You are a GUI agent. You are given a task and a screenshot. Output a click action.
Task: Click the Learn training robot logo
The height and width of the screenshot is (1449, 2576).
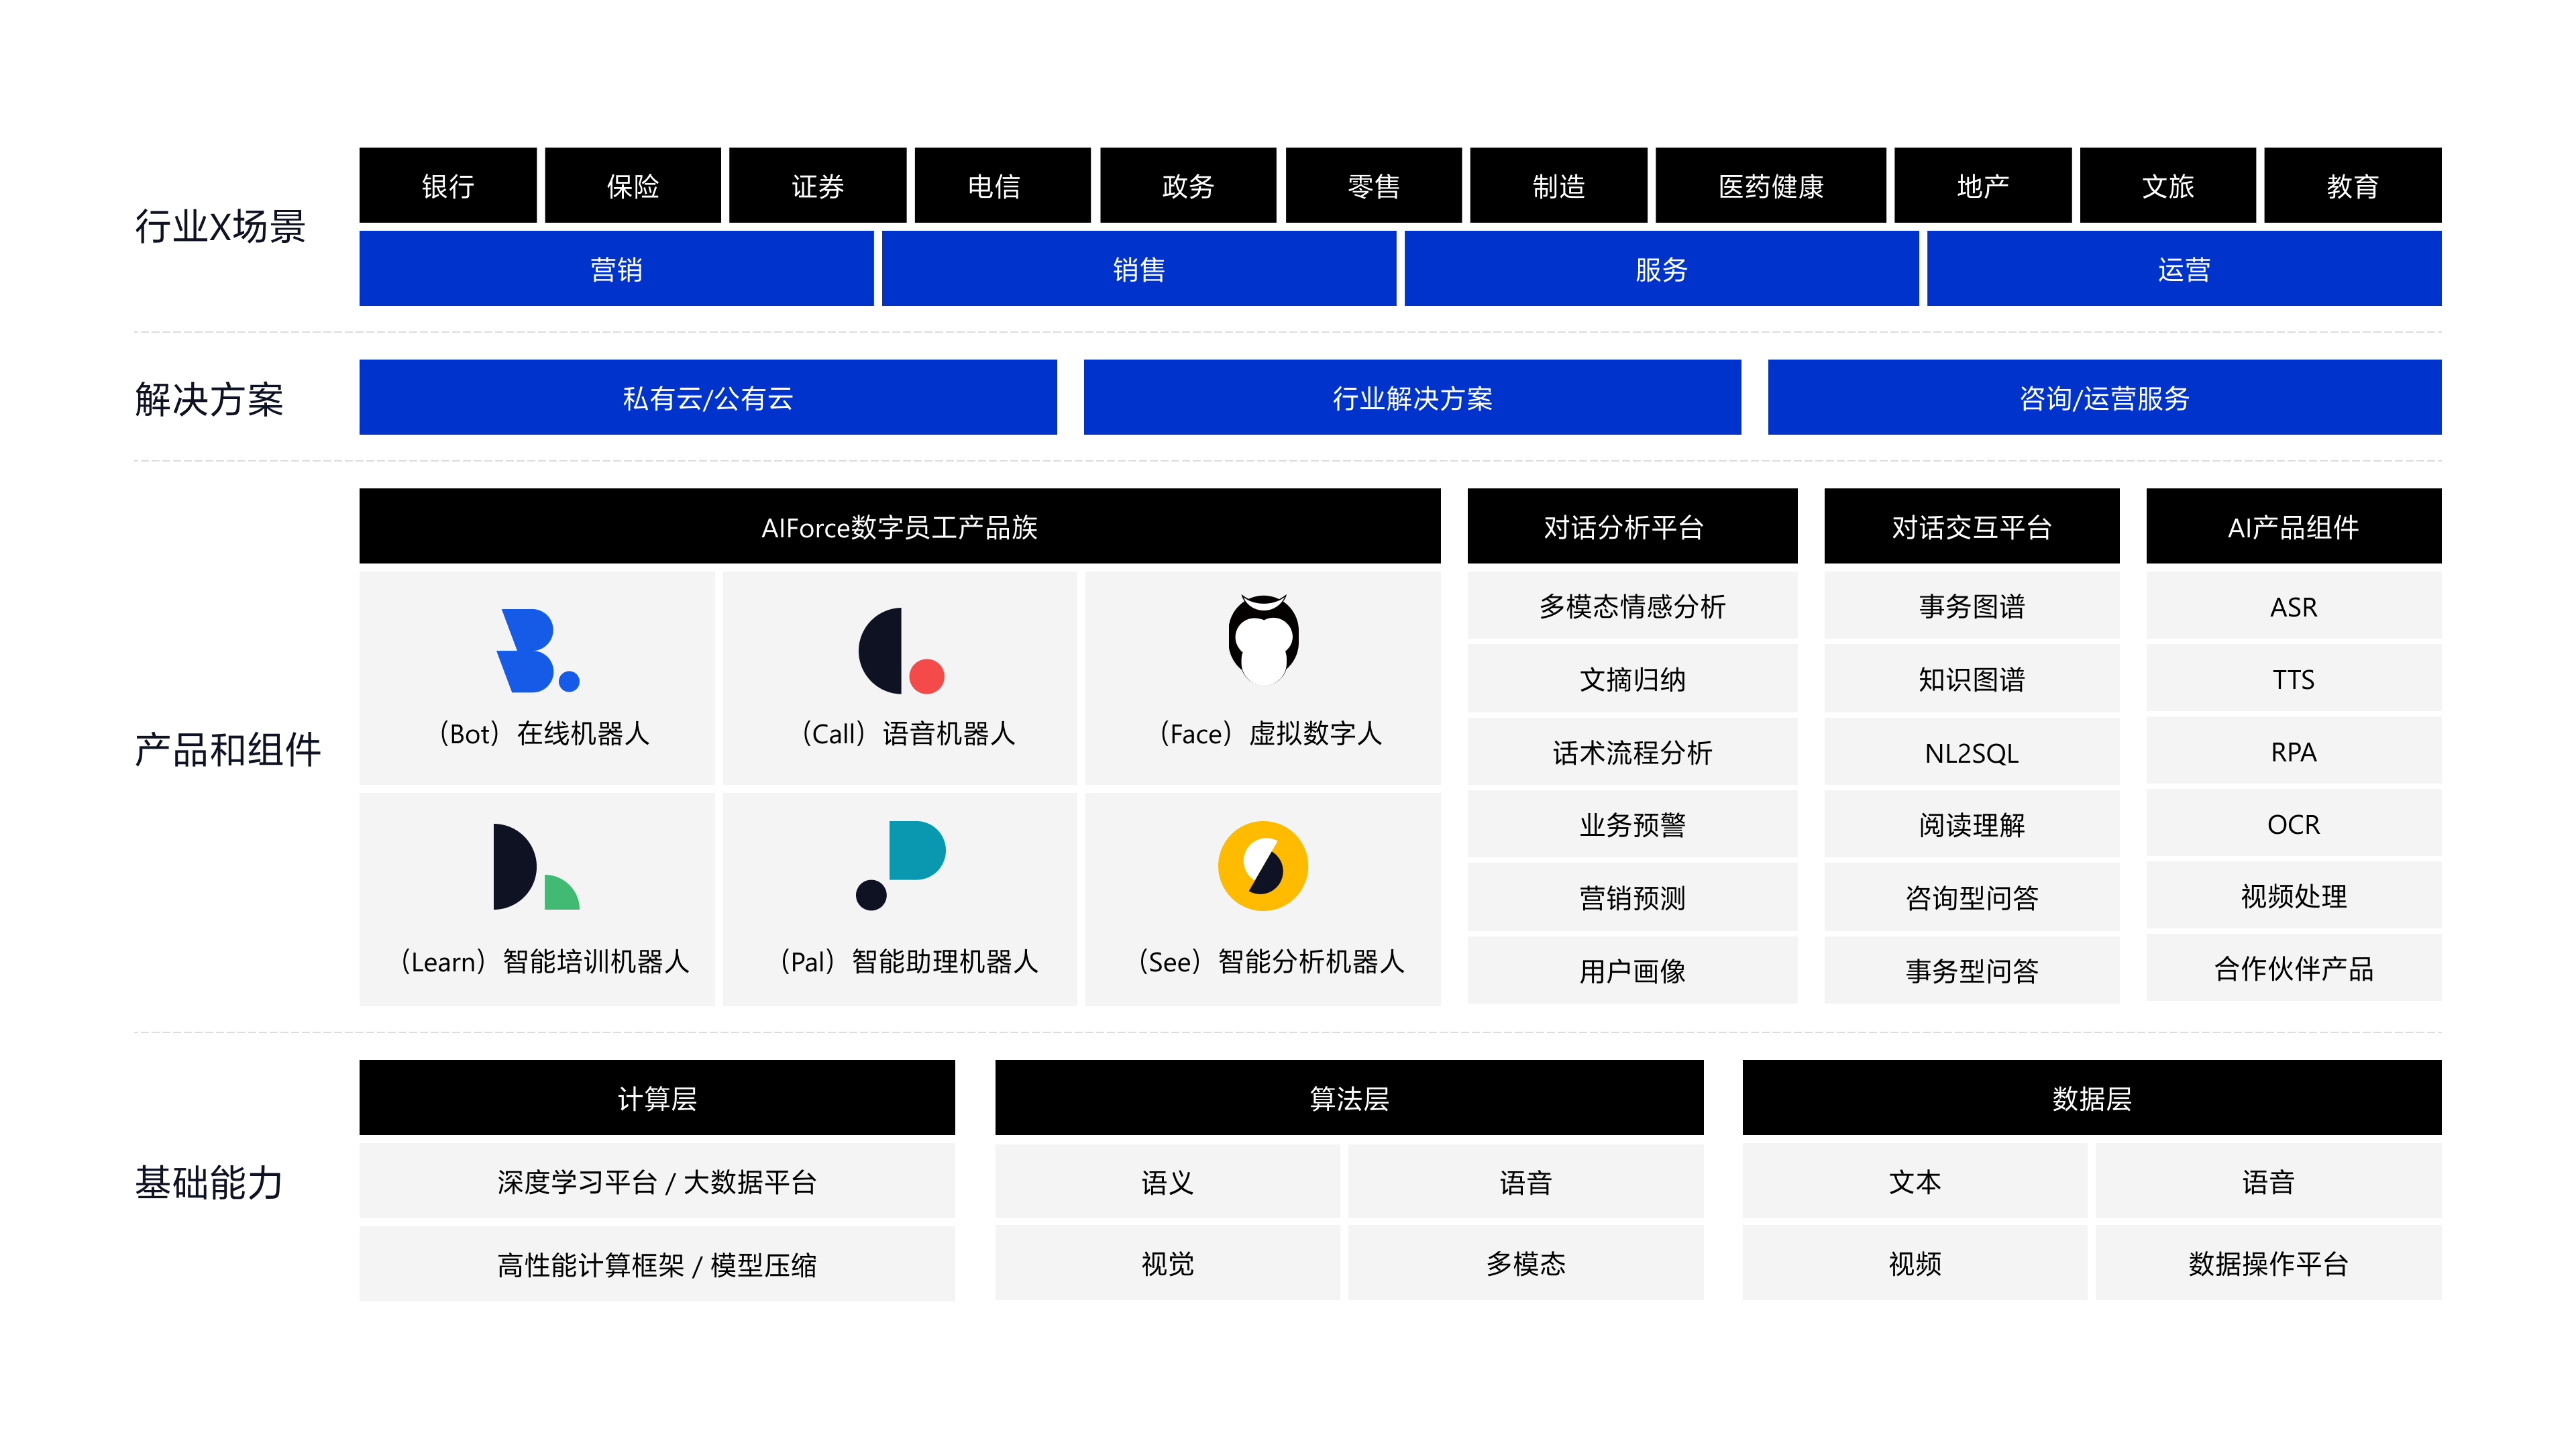535,867
